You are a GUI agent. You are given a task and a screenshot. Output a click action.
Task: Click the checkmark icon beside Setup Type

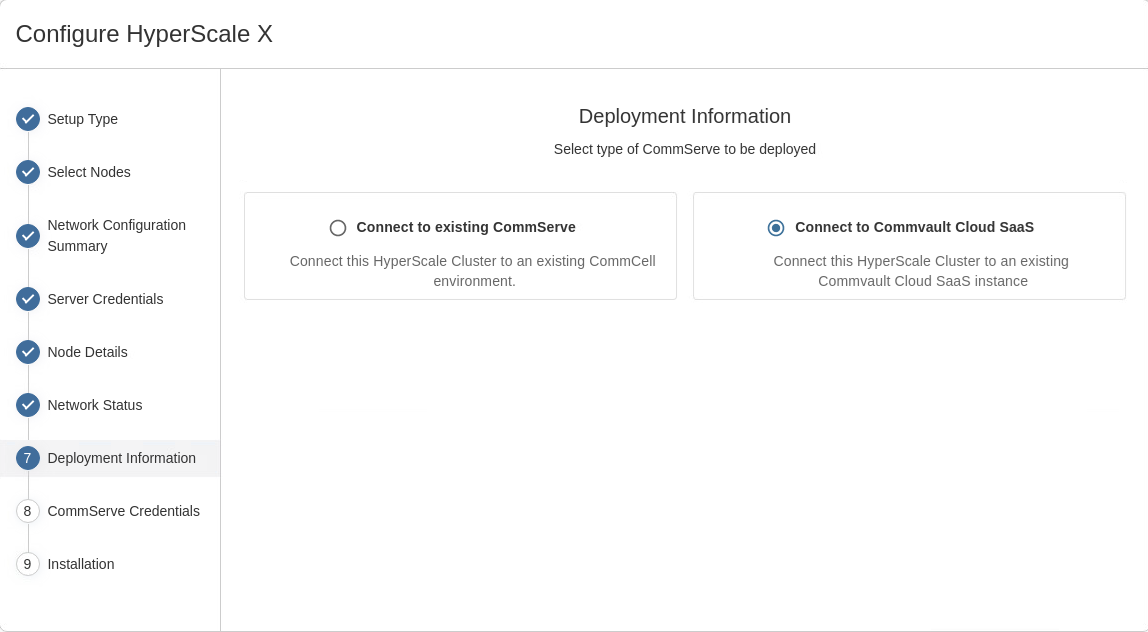(28, 119)
